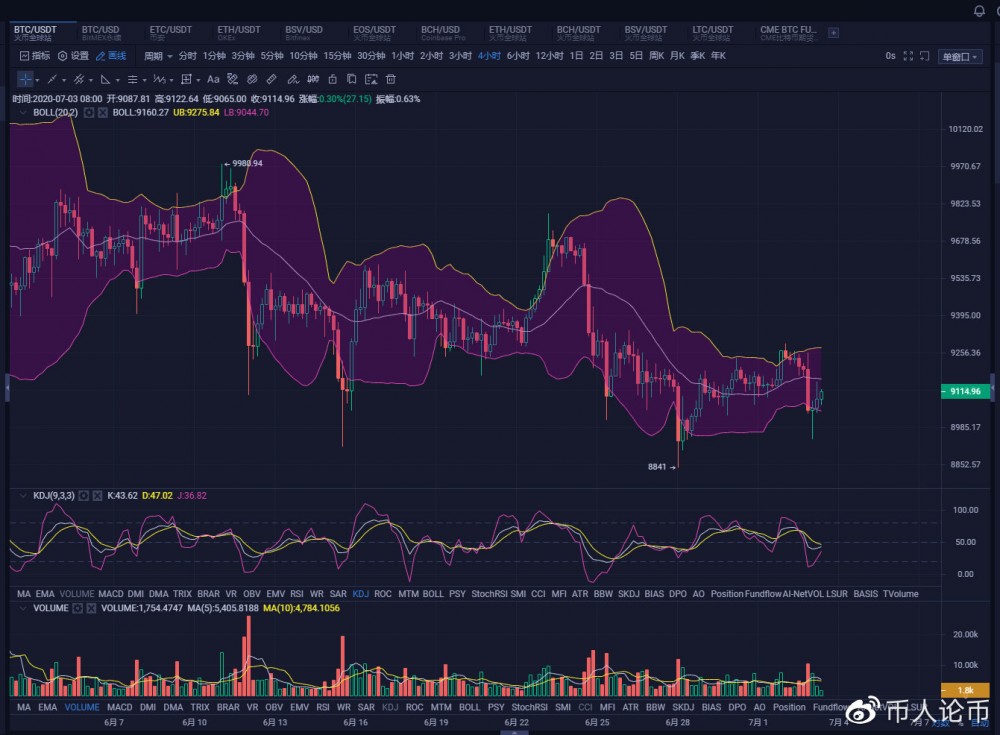The image size is (1000, 735).
Task: Click the ruler measurement tool
Action: point(271,79)
